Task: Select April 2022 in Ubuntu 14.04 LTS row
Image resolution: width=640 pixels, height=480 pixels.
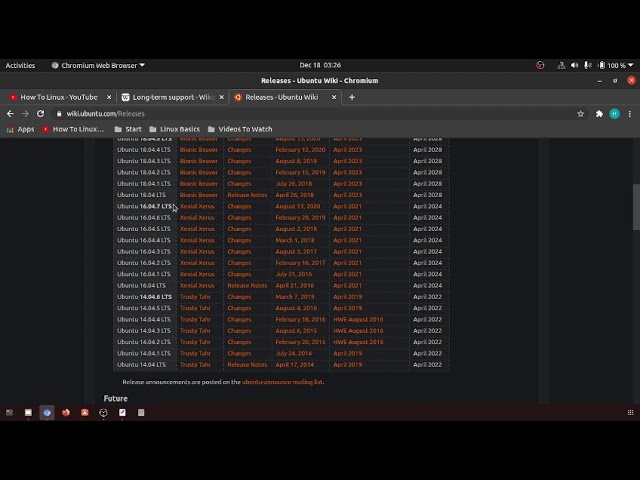Action: click(x=427, y=365)
